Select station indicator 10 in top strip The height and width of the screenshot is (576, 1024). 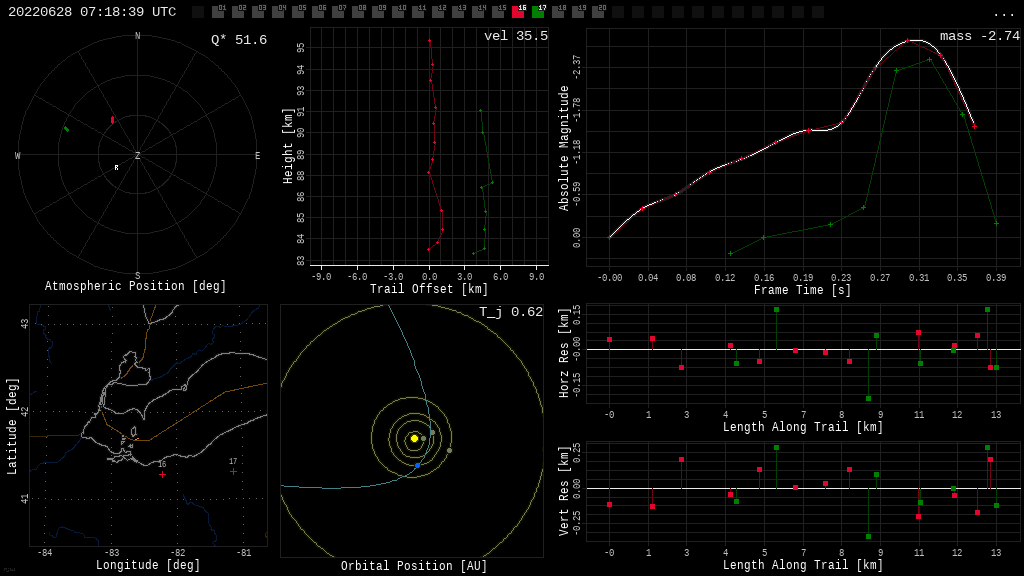(398, 11)
